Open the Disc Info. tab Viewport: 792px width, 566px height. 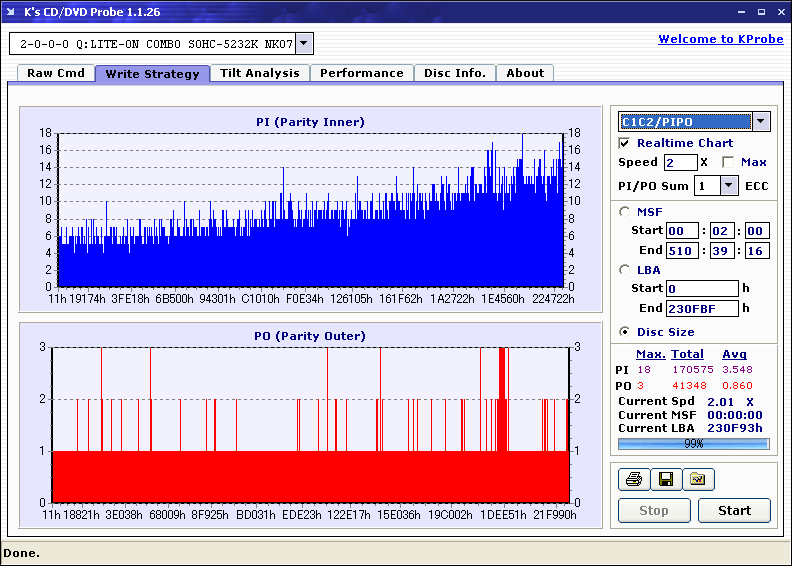455,73
